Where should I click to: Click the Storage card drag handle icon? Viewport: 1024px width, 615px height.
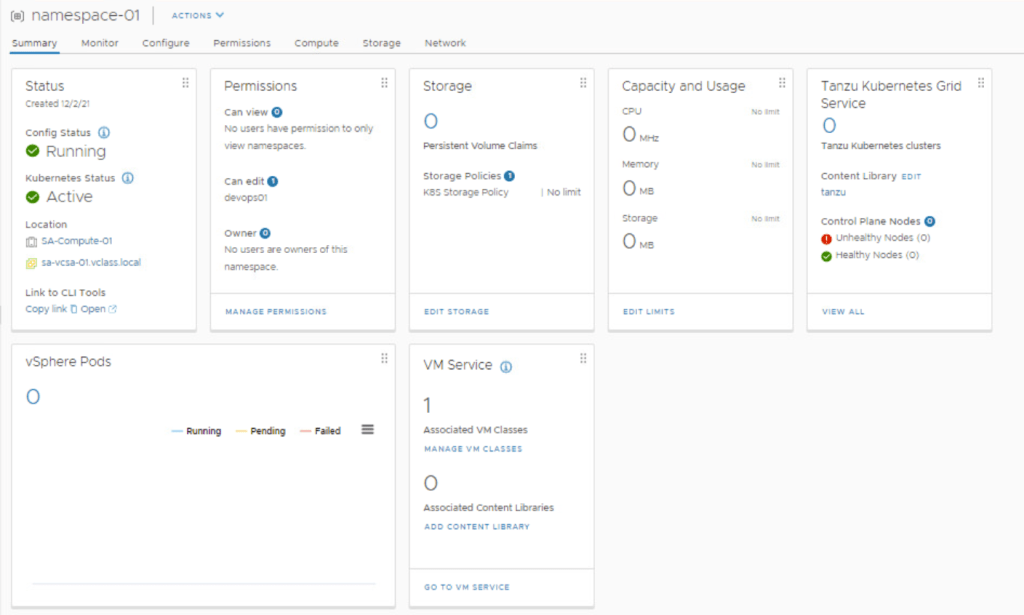(x=583, y=83)
